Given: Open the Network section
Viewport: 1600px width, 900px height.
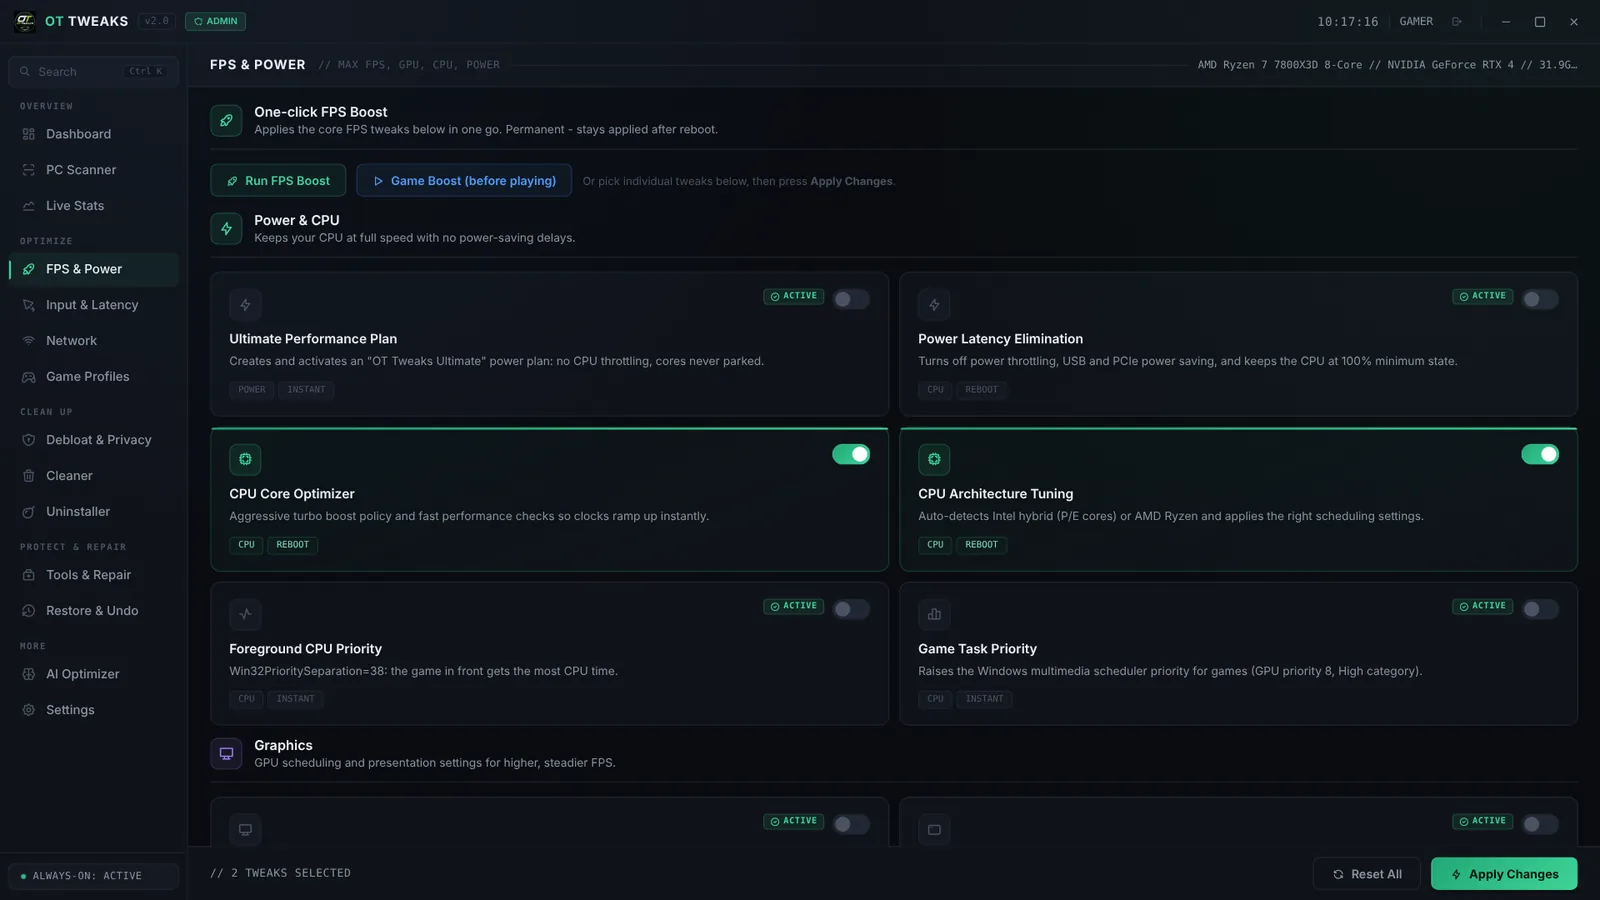Looking at the screenshot, I should click(93, 341).
